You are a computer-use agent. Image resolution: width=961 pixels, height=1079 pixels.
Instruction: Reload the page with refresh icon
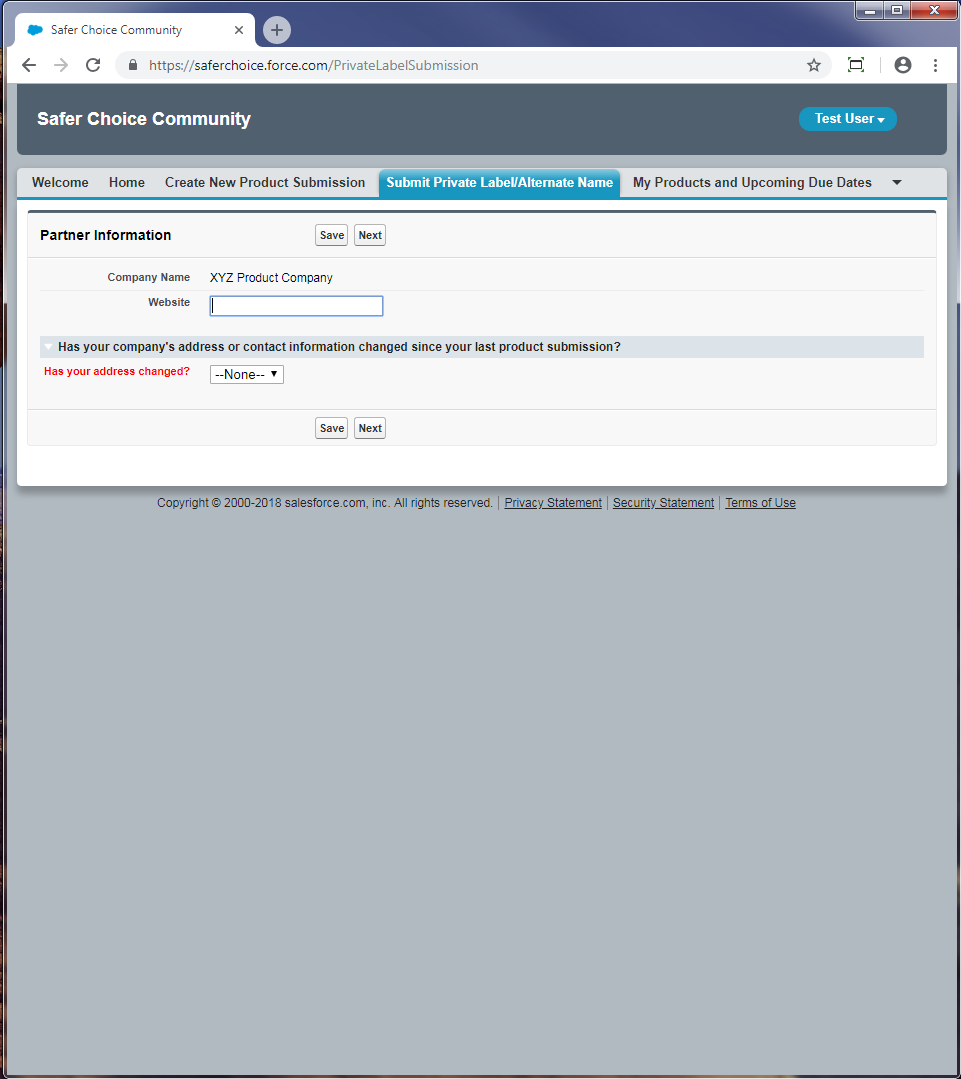tap(93, 65)
